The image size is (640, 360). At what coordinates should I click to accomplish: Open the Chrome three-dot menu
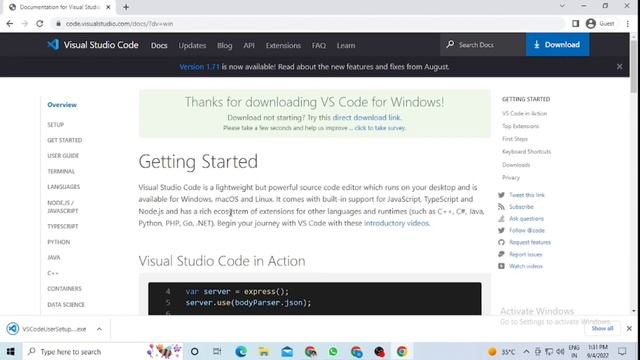[628, 24]
